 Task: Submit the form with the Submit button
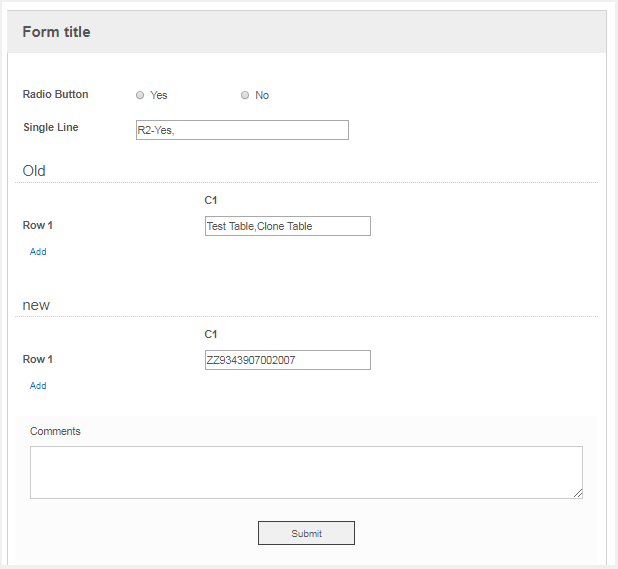(x=306, y=533)
